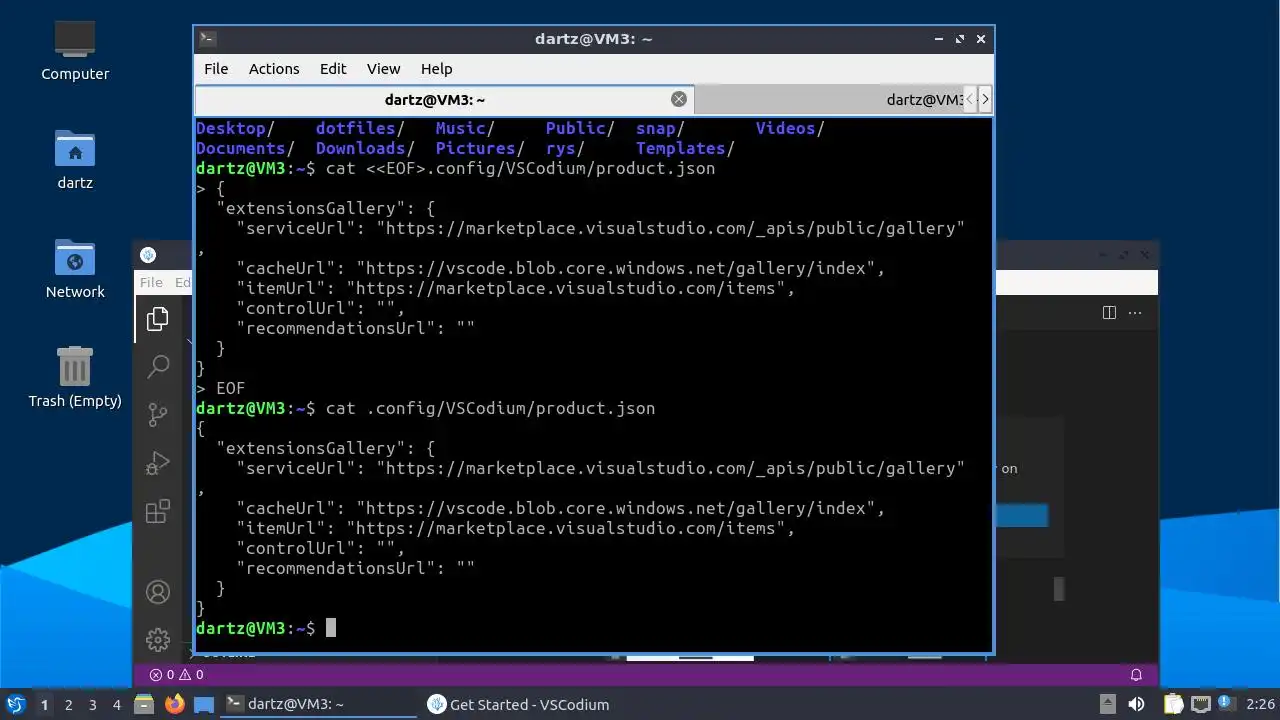The image size is (1280, 720).
Task: Click the 'Documents/' directory name in terminal
Action: [245, 148]
